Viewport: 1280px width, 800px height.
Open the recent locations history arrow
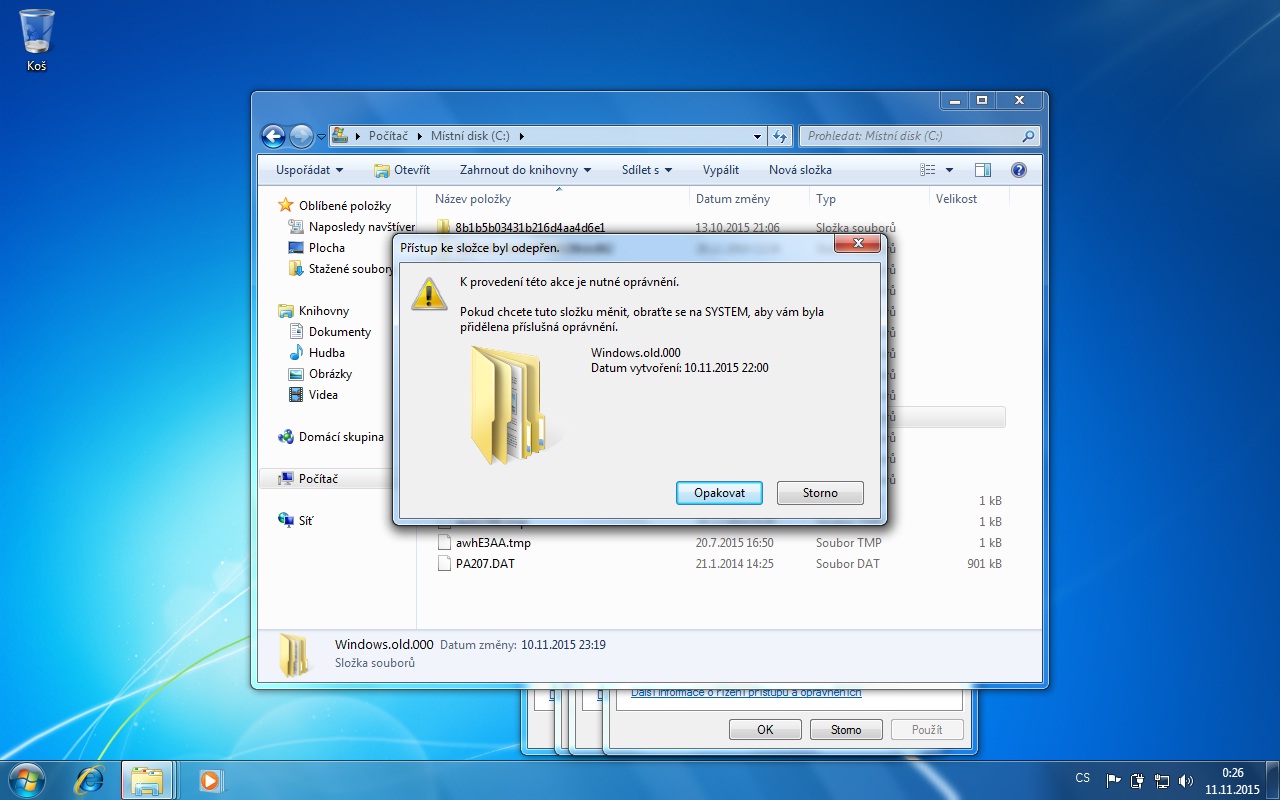(321, 136)
